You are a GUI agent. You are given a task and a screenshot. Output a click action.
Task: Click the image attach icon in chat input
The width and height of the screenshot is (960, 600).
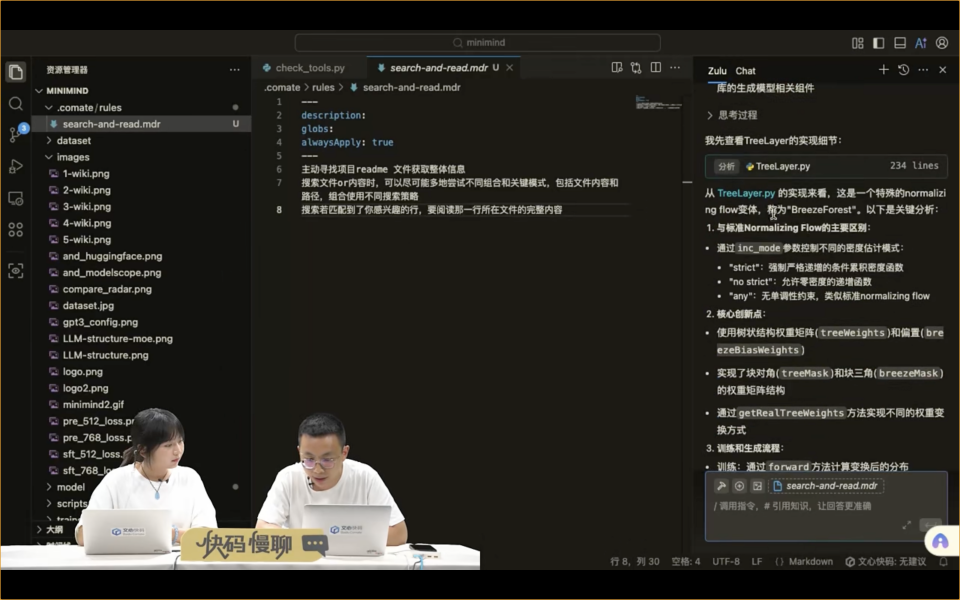(x=757, y=486)
